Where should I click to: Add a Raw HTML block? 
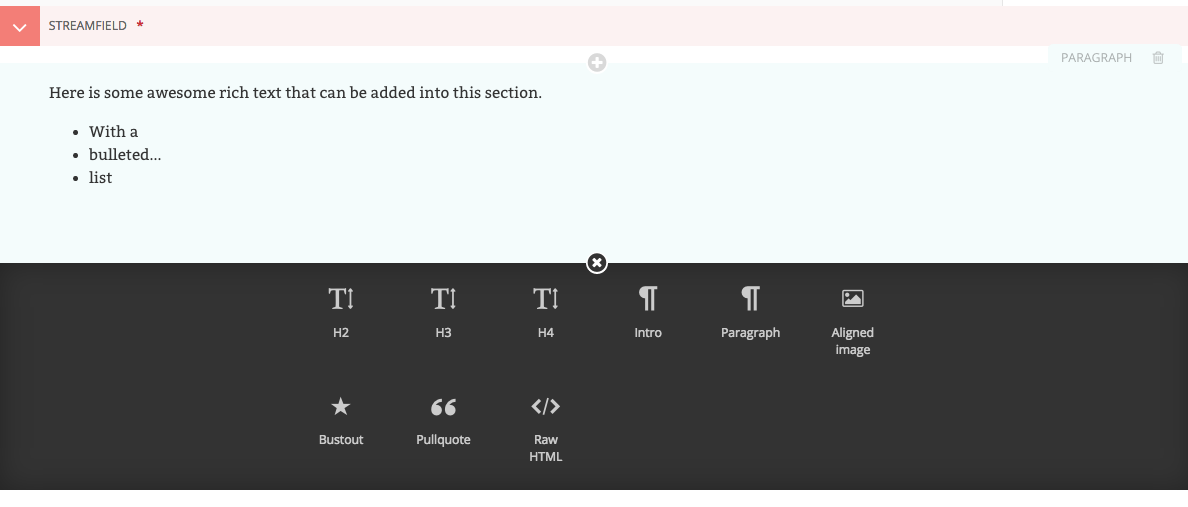pos(545,426)
